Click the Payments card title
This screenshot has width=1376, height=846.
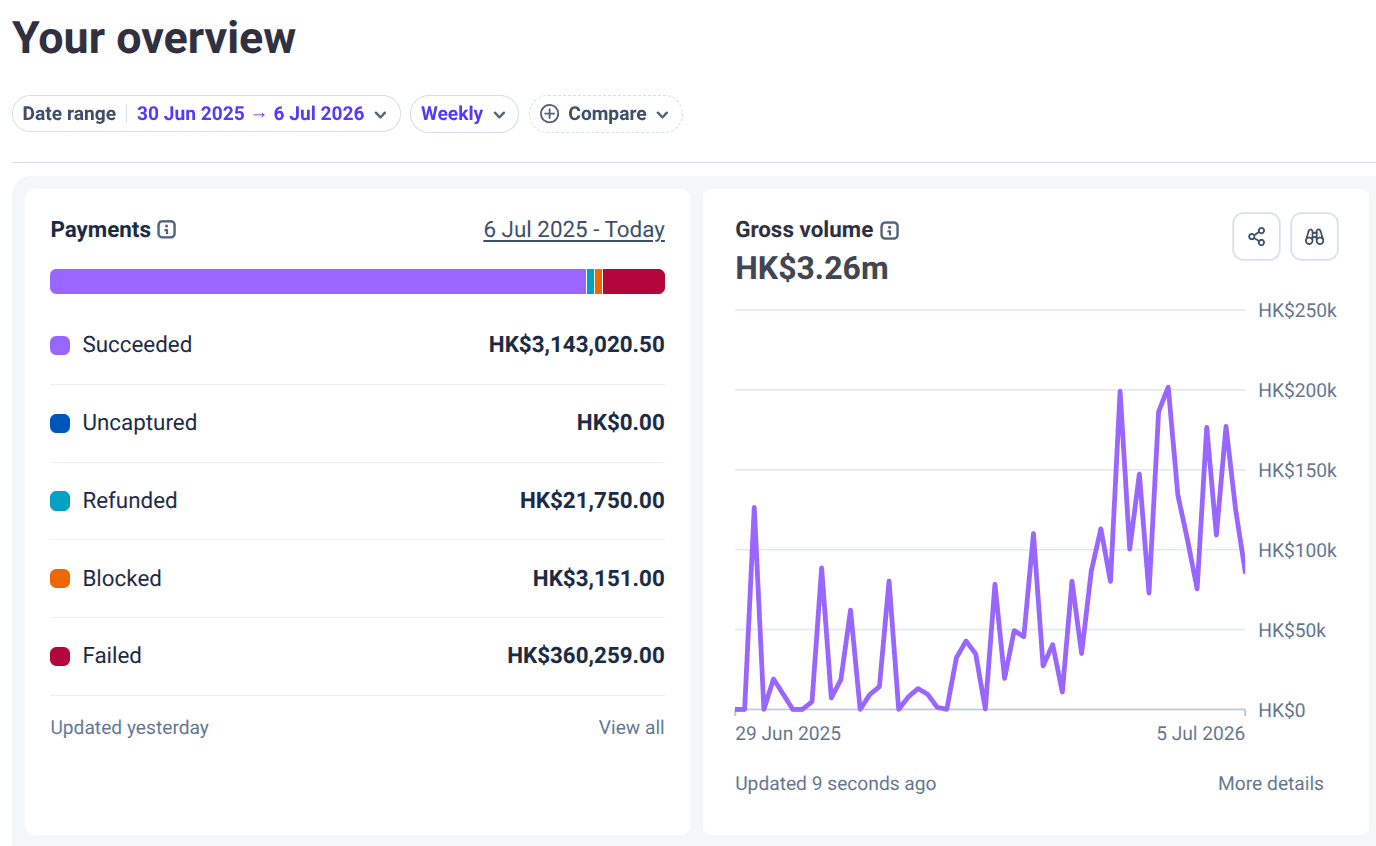tap(101, 230)
